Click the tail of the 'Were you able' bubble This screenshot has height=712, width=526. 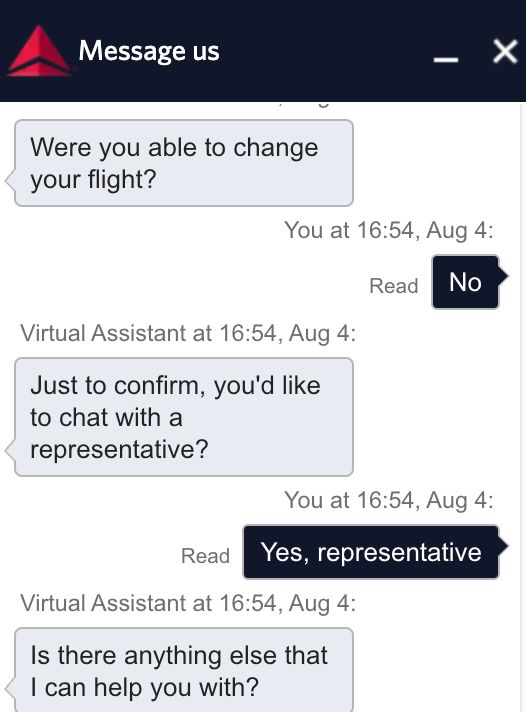pos(10,181)
